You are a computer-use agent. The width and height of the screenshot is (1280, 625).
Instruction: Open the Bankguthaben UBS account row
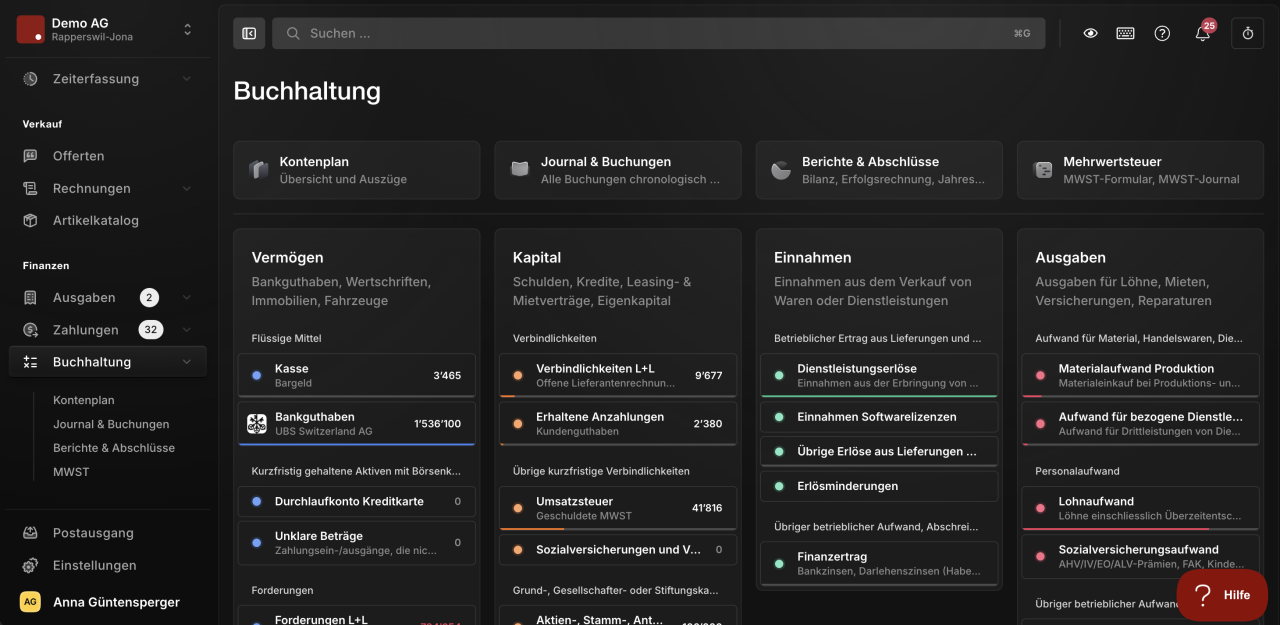pyautogui.click(x=357, y=423)
